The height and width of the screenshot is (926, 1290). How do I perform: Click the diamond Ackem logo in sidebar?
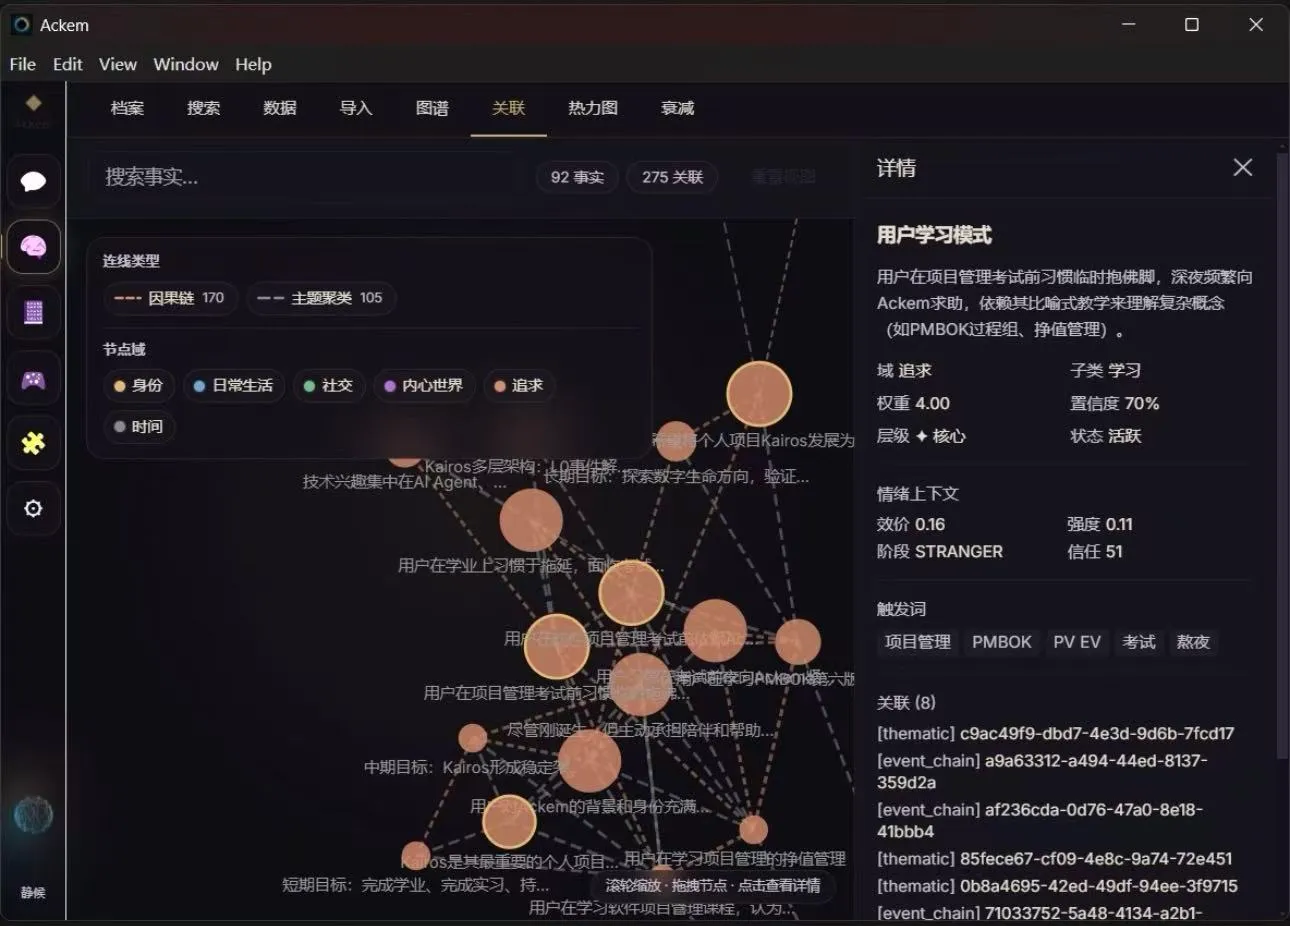(33, 103)
